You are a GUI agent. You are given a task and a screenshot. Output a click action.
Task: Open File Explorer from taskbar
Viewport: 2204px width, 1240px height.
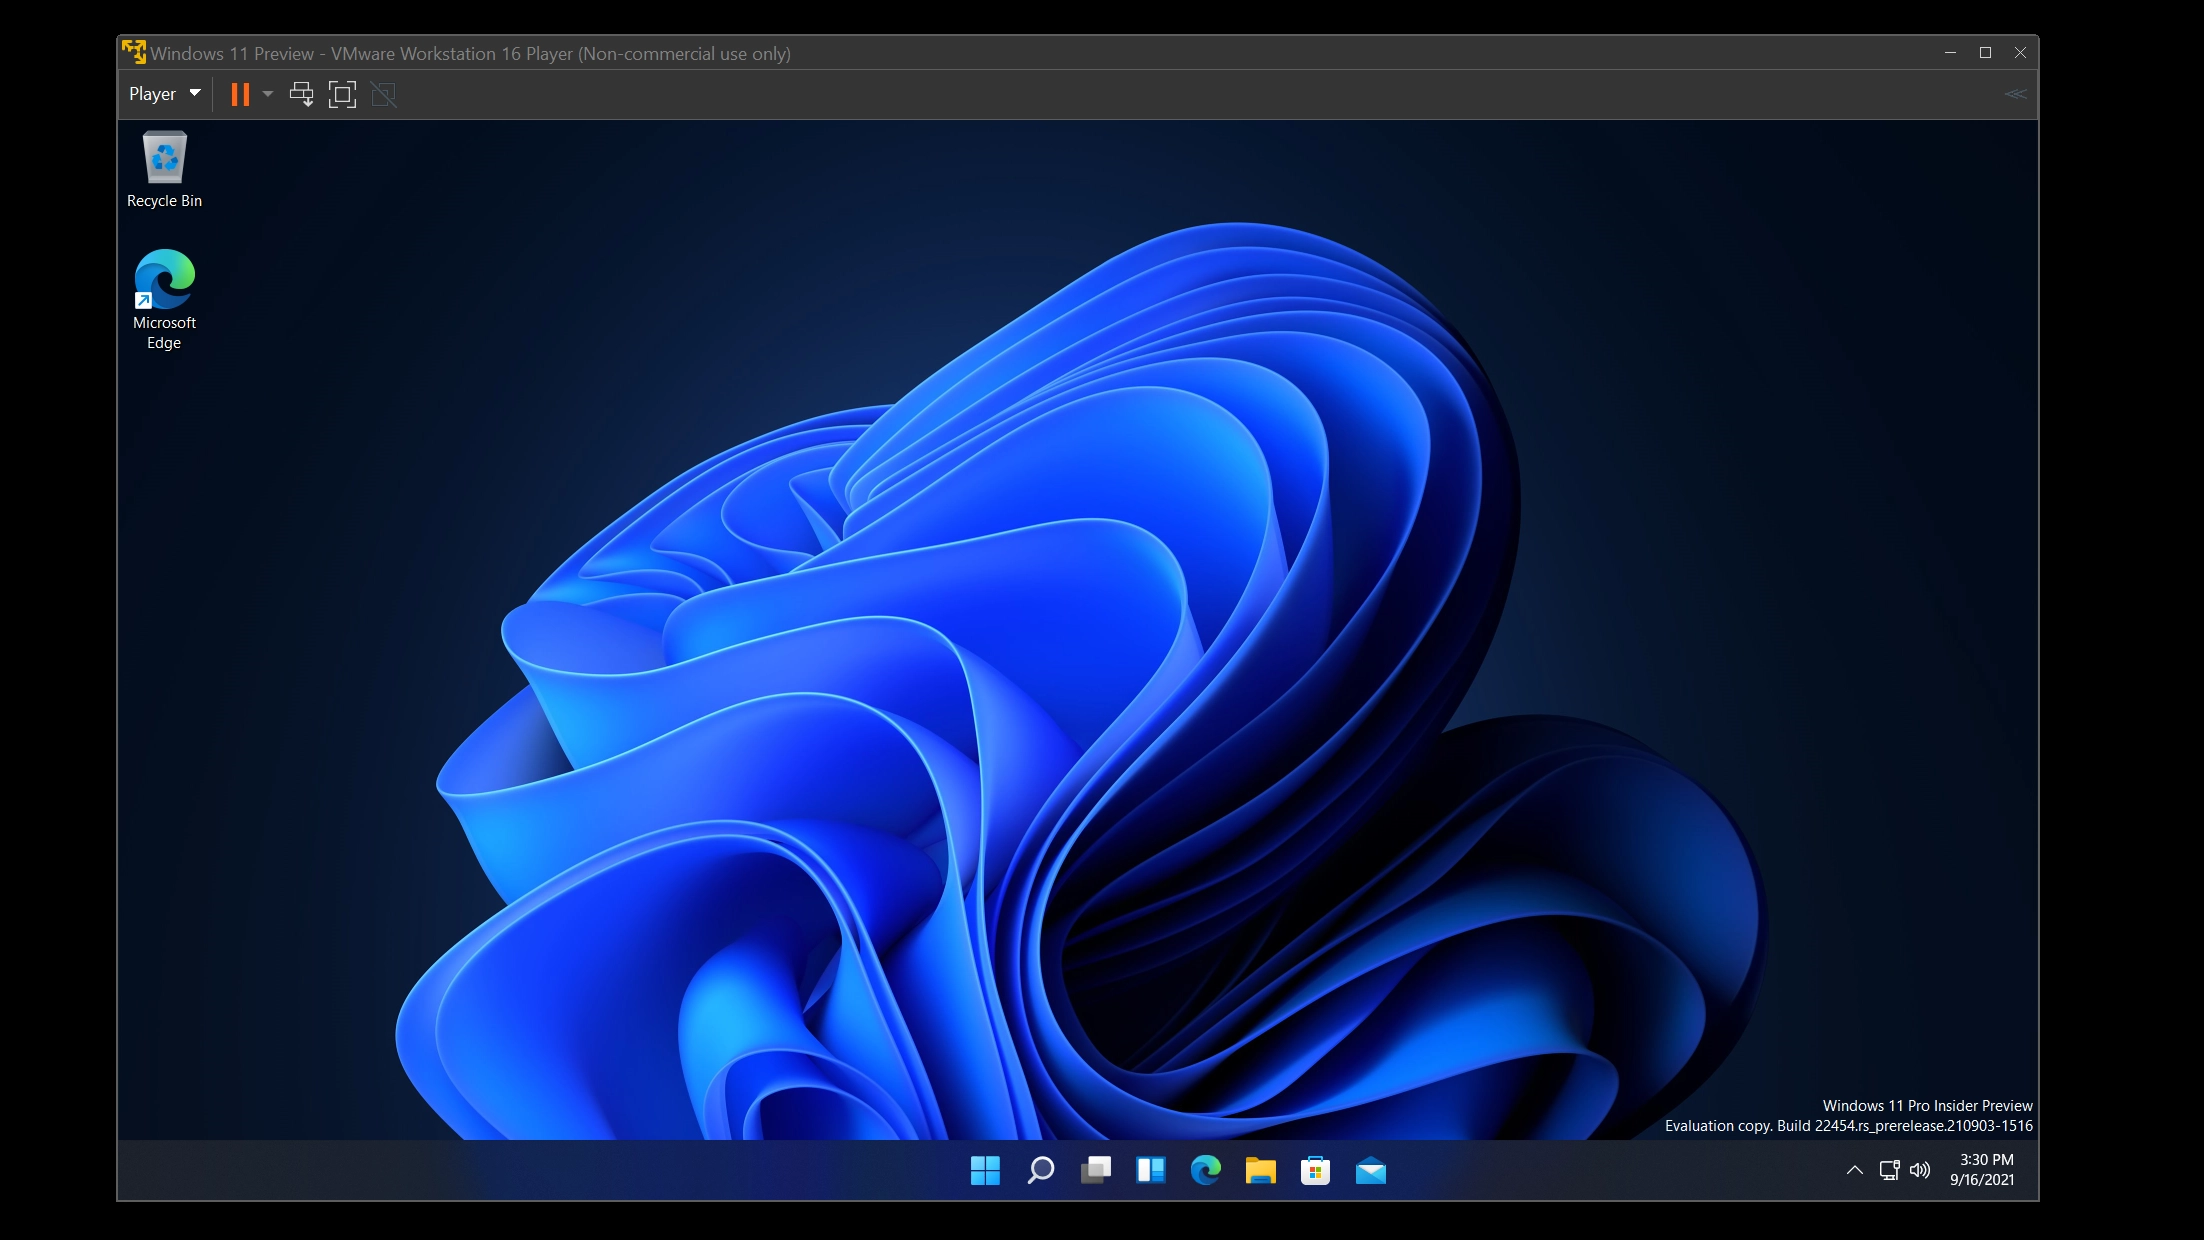[1260, 1170]
